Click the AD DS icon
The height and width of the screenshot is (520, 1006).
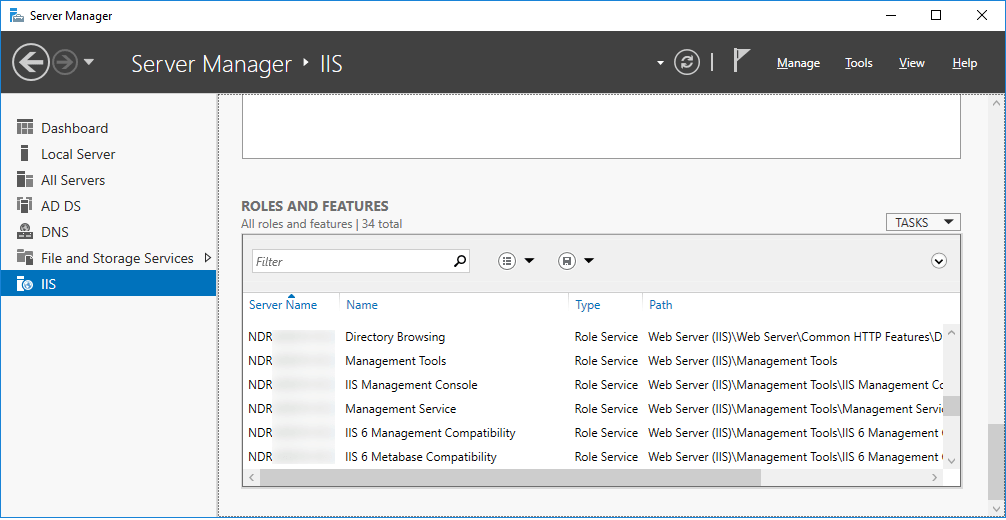coord(24,205)
